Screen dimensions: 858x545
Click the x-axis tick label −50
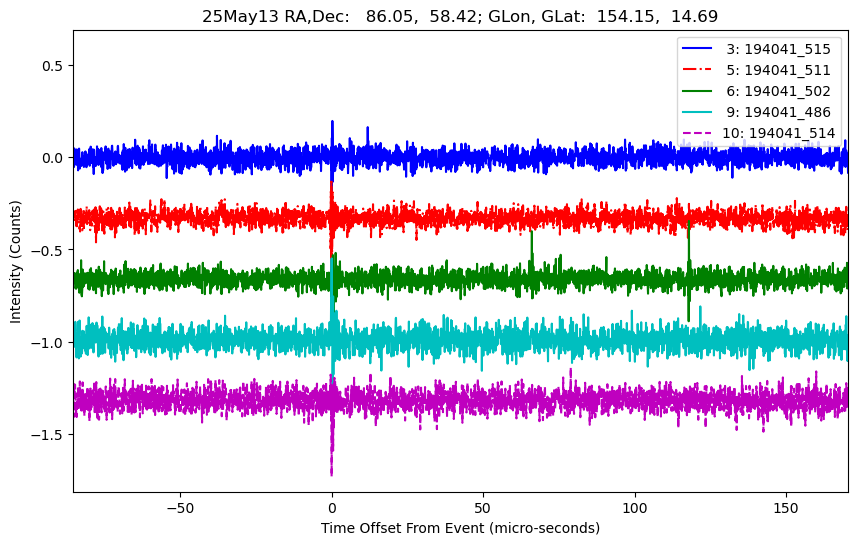pos(180,508)
